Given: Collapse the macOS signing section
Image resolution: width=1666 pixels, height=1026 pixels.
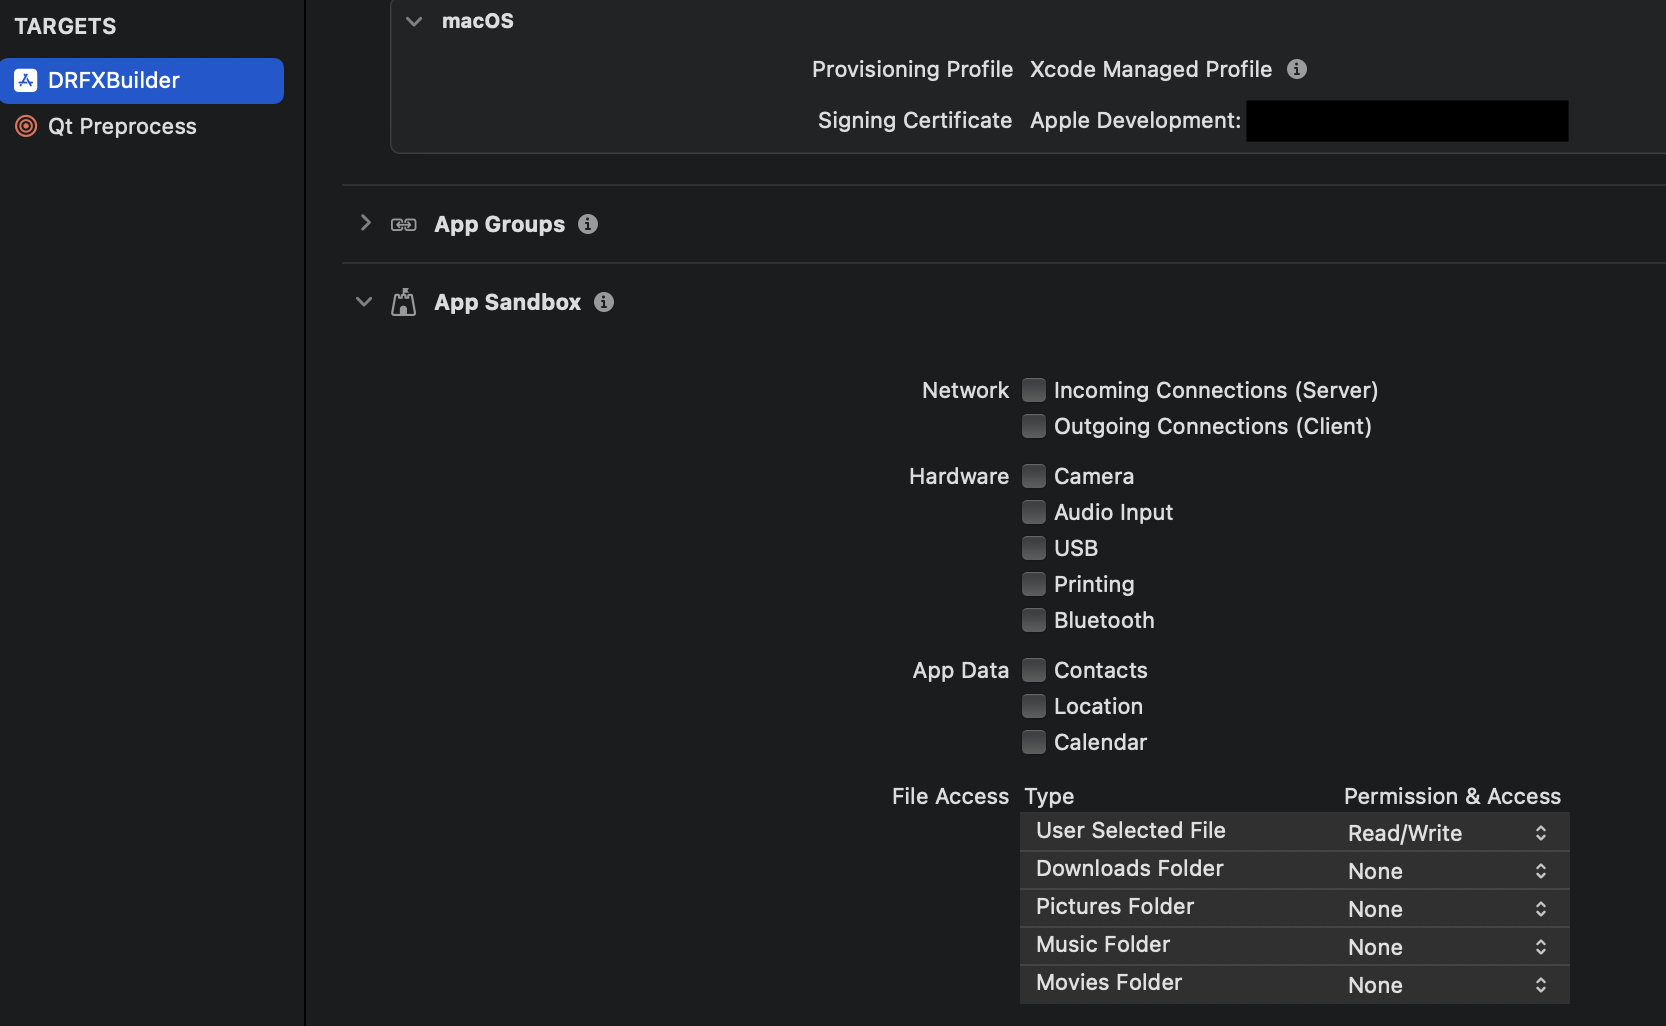Looking at the screenshot, I should [414, 21].
